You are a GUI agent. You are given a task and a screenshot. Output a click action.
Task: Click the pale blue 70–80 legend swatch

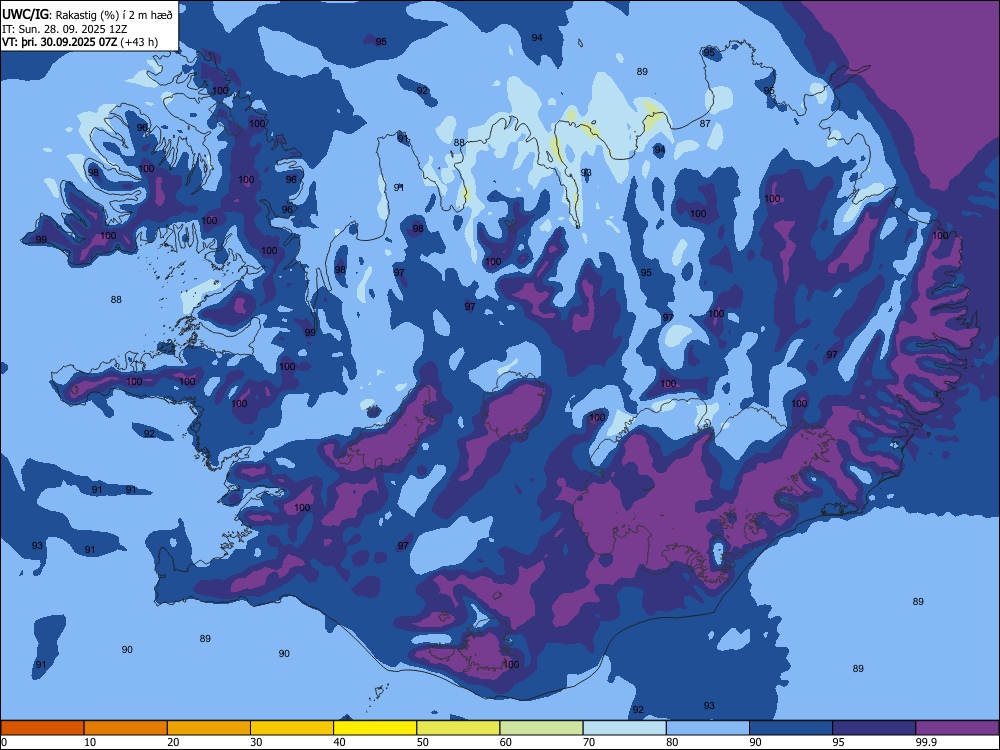click(624, 728)
